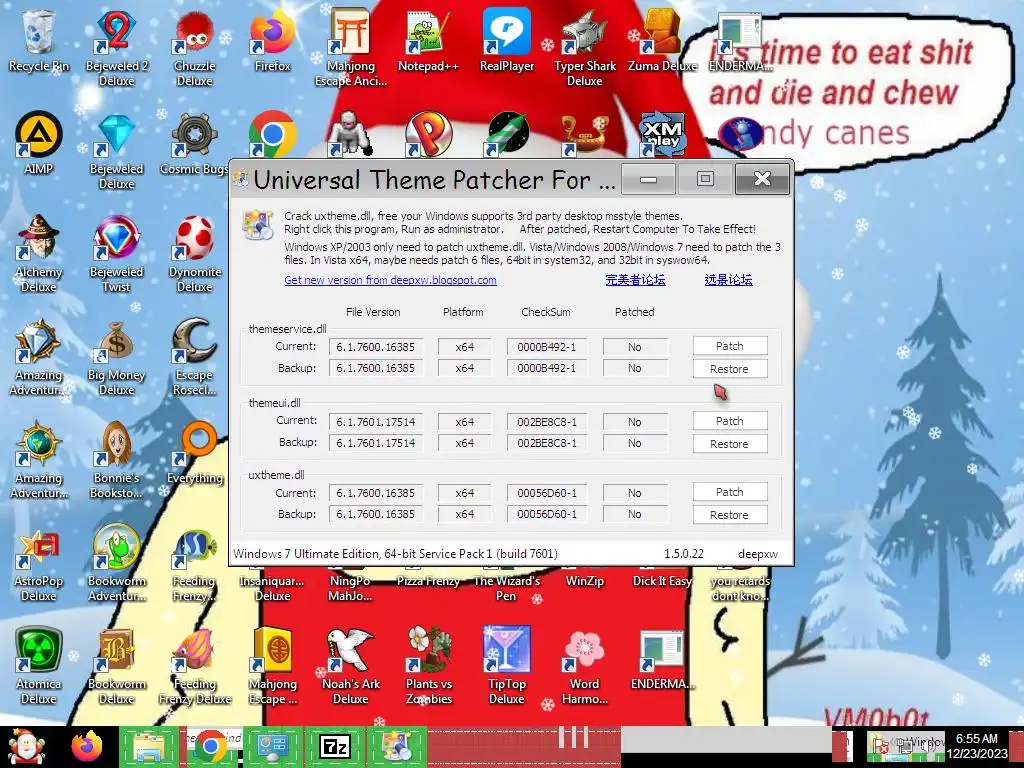Open the 远景论坛 forum link
The image size is (1024, 768).
pyautogui.click(x=729, y=280)
